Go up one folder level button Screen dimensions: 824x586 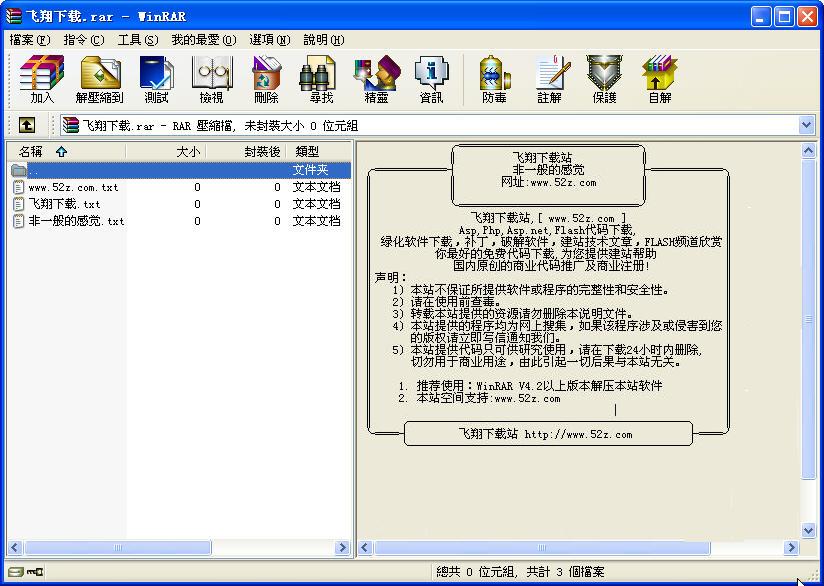point(27,125)
